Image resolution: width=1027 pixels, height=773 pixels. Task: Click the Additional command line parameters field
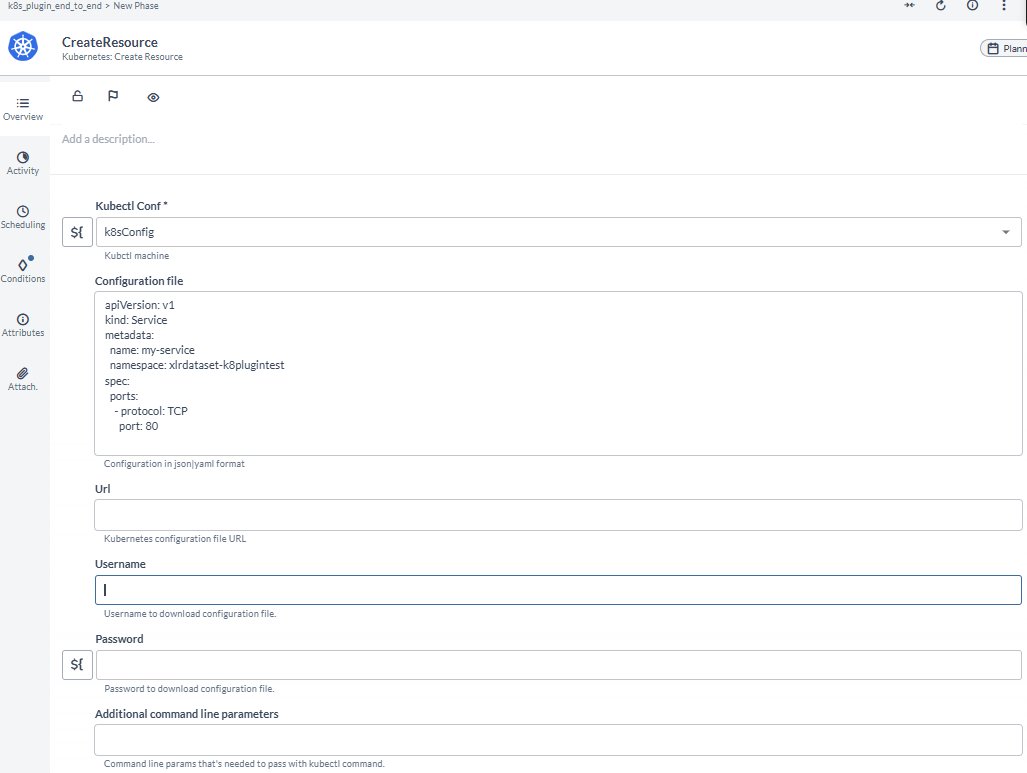click(x=559, y=740)
